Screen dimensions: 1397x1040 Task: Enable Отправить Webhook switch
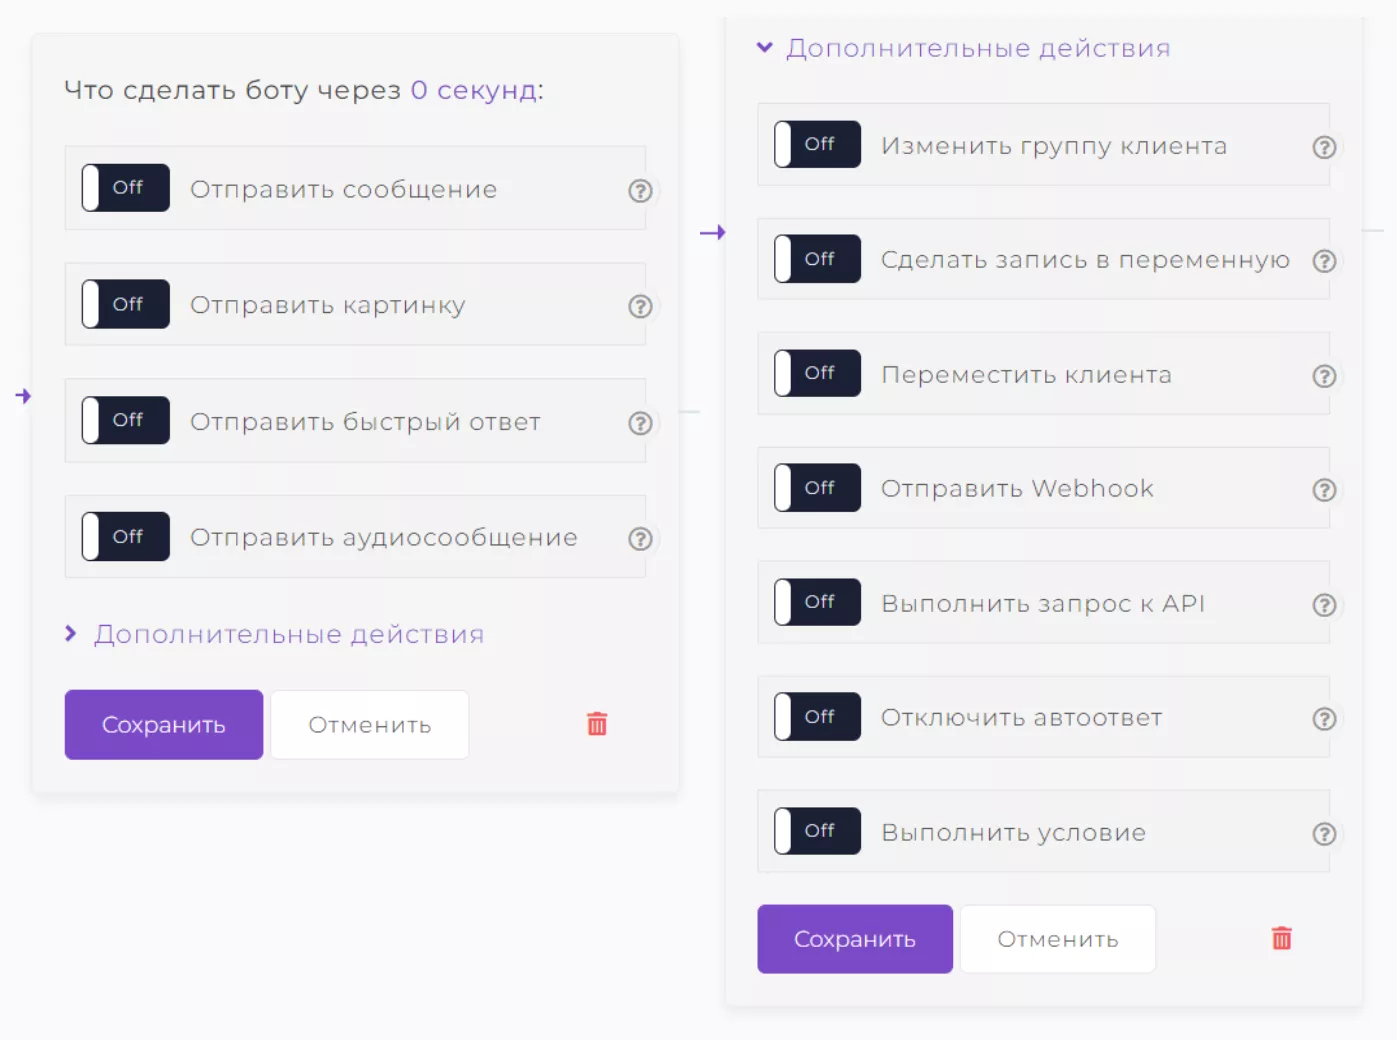tap(817, 488)
